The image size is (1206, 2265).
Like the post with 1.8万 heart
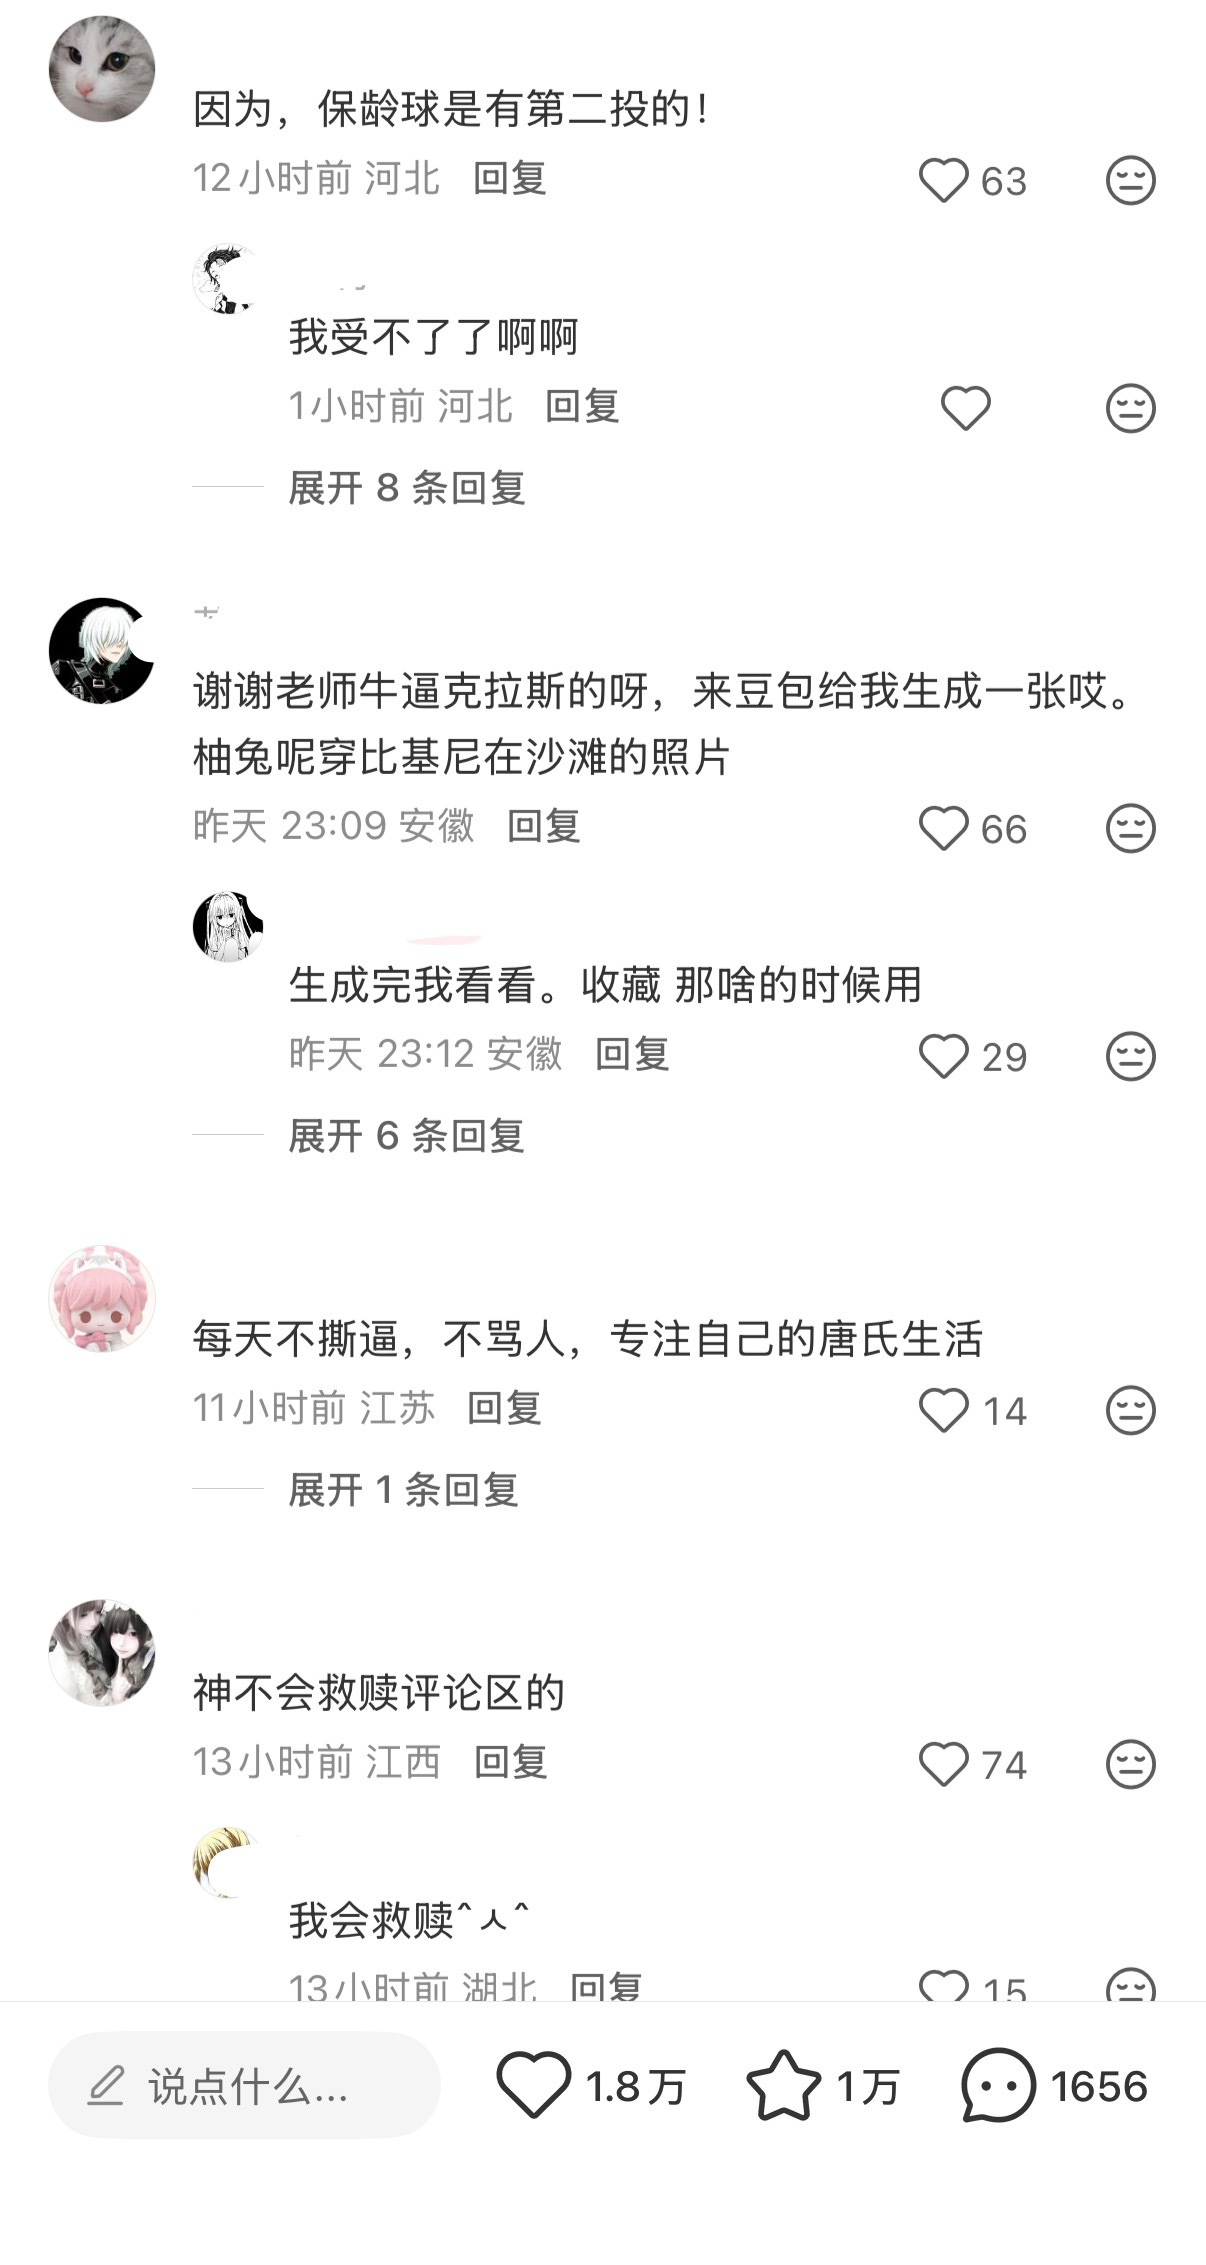click(x=534, y=2085)
